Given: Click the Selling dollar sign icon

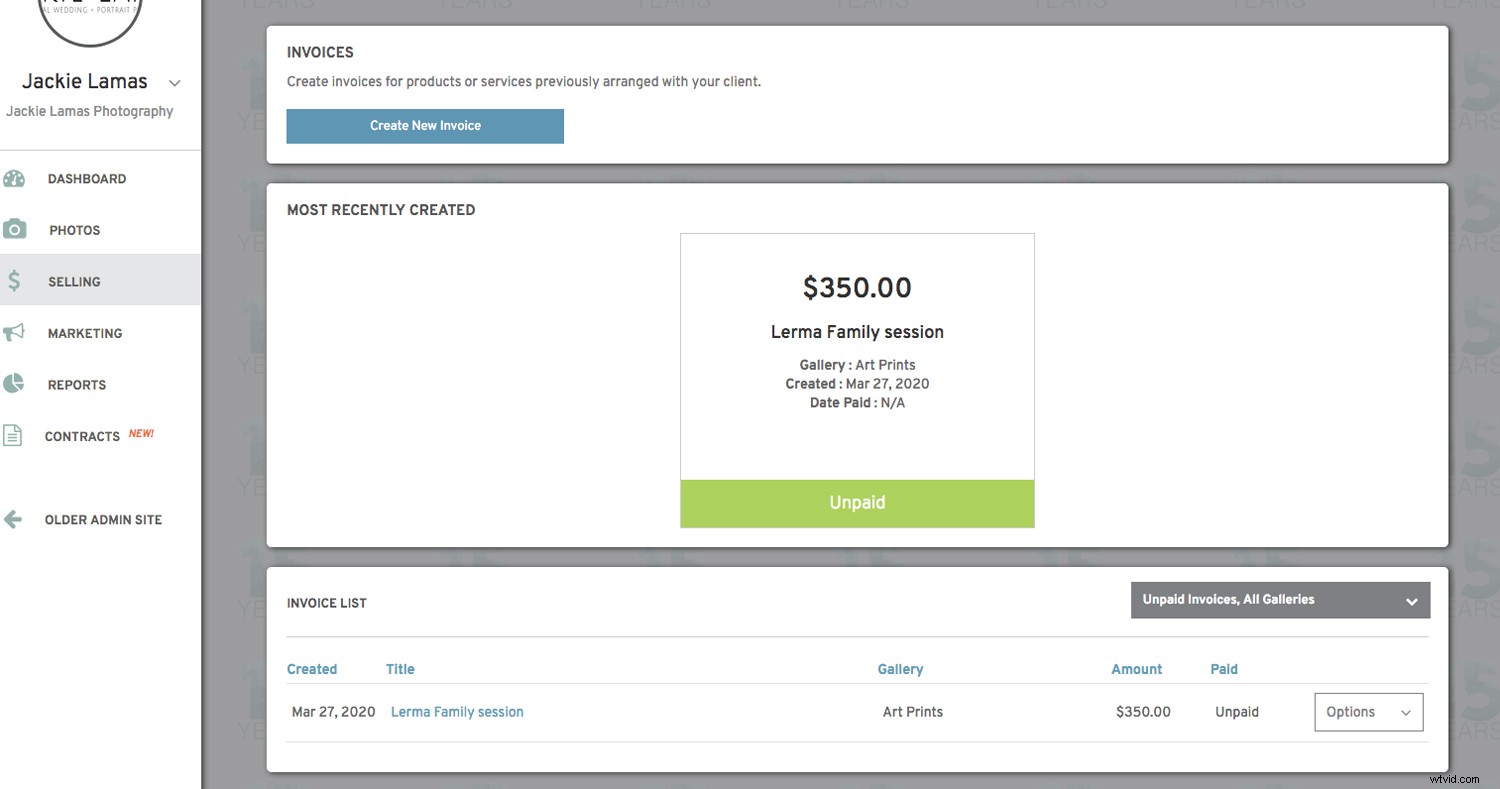Looking at the screenshot, I should click(14, 281).
